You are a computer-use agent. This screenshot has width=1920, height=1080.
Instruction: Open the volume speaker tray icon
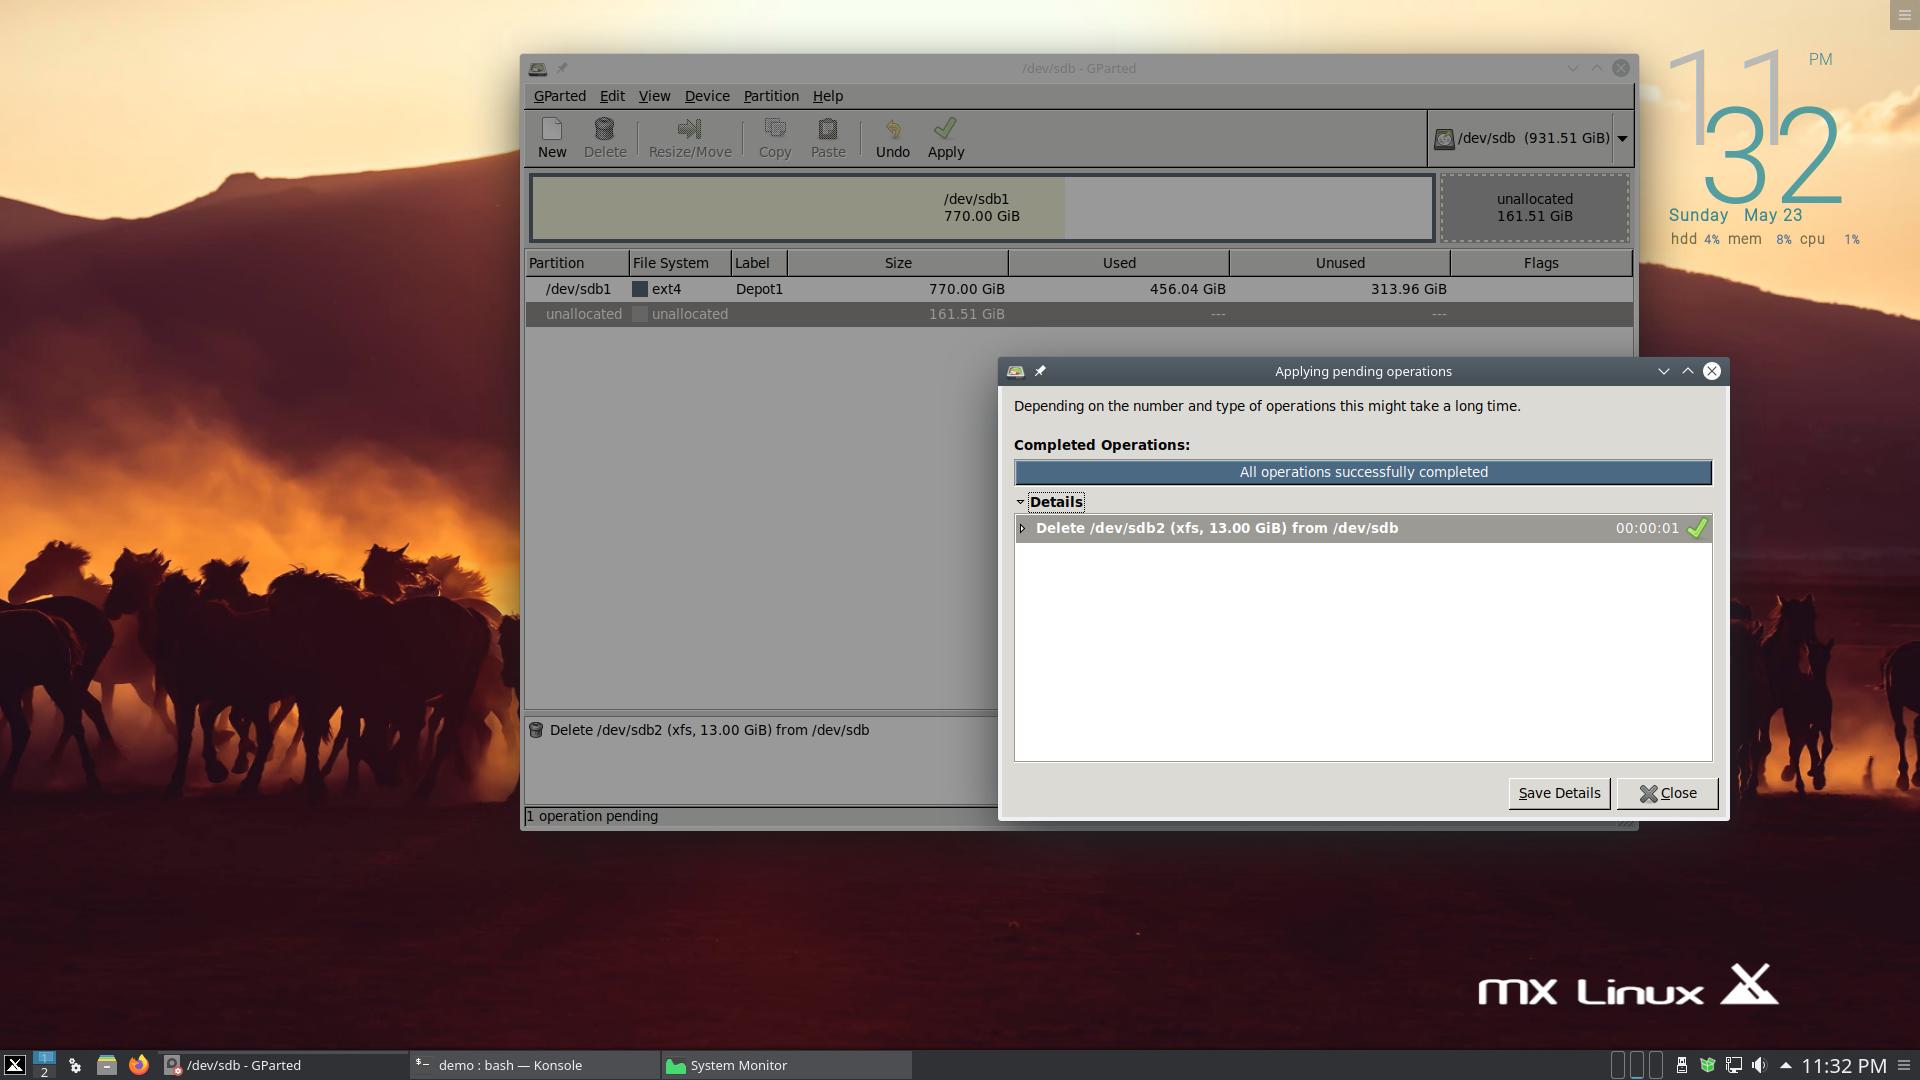pyautogui.click(x=1760, y=1065)
